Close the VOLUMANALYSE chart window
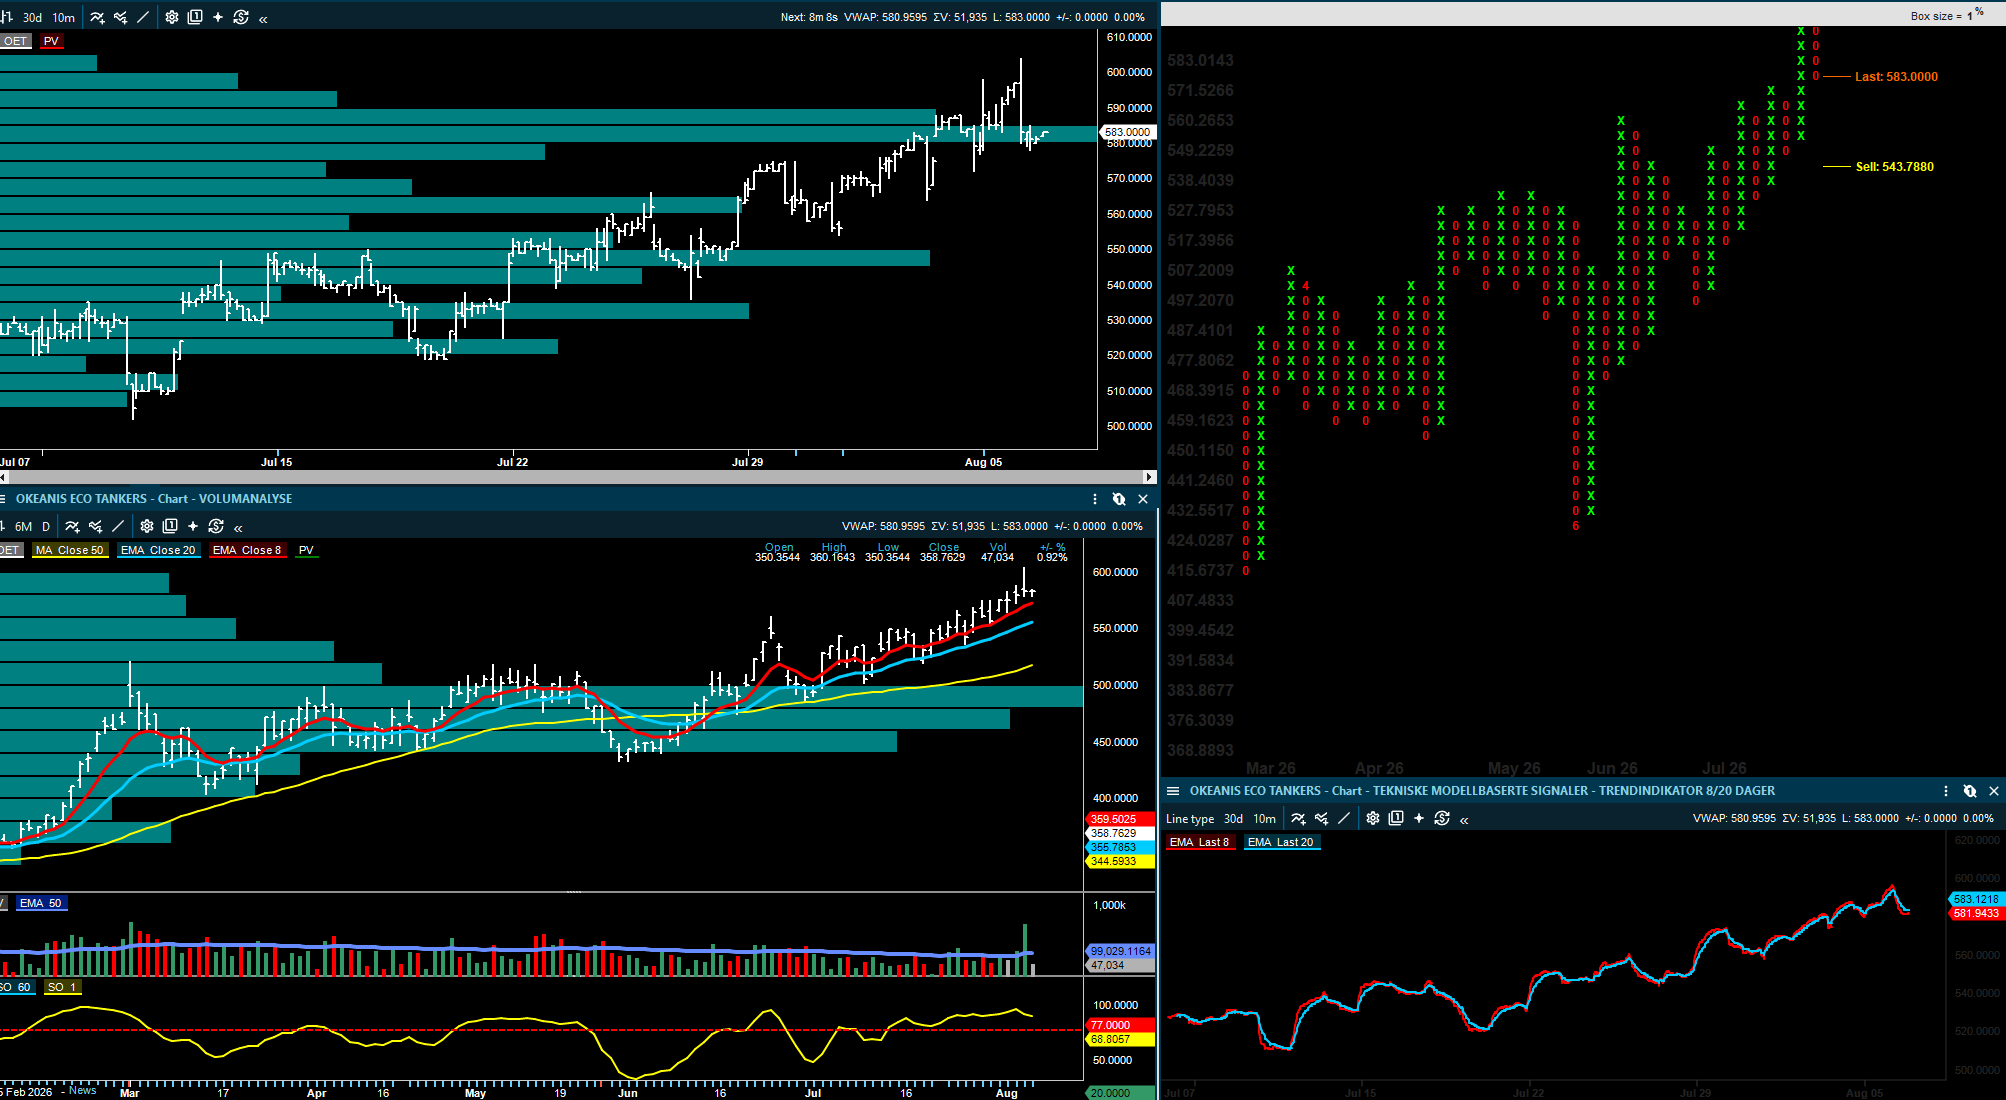Image resolution: width=2006 pixels, height=1100 pixels. coord(1143,499)
